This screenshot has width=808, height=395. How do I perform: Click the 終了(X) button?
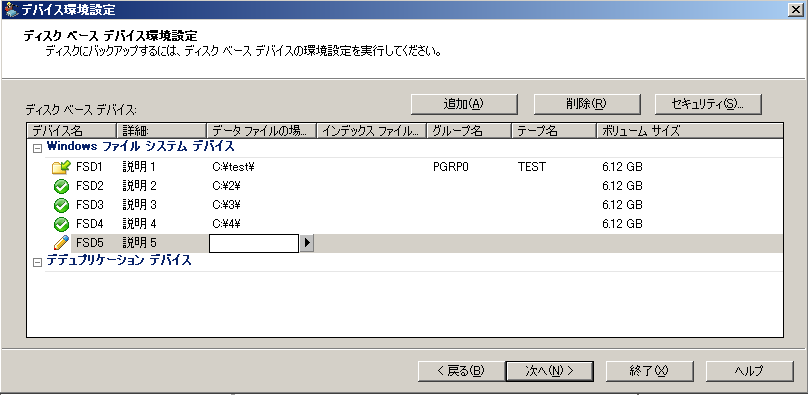click(x=649, y=371)
